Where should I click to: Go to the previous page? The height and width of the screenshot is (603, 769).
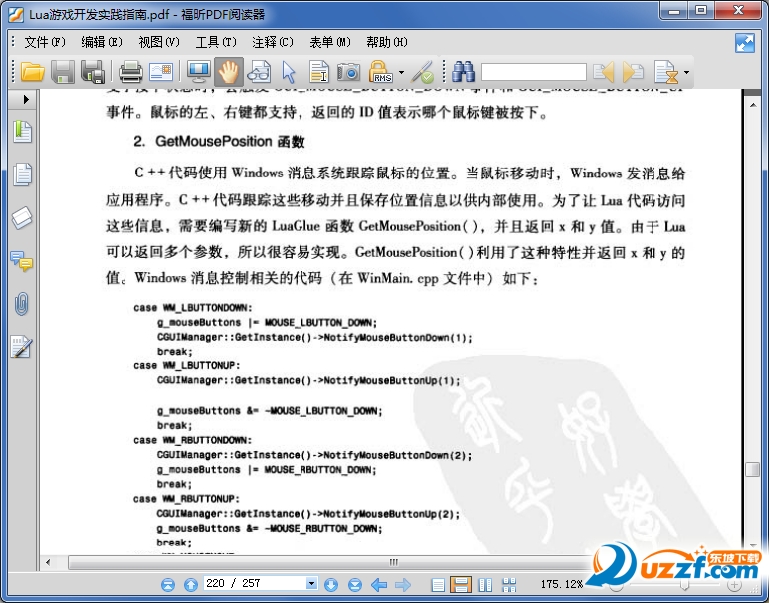(191, 584)
